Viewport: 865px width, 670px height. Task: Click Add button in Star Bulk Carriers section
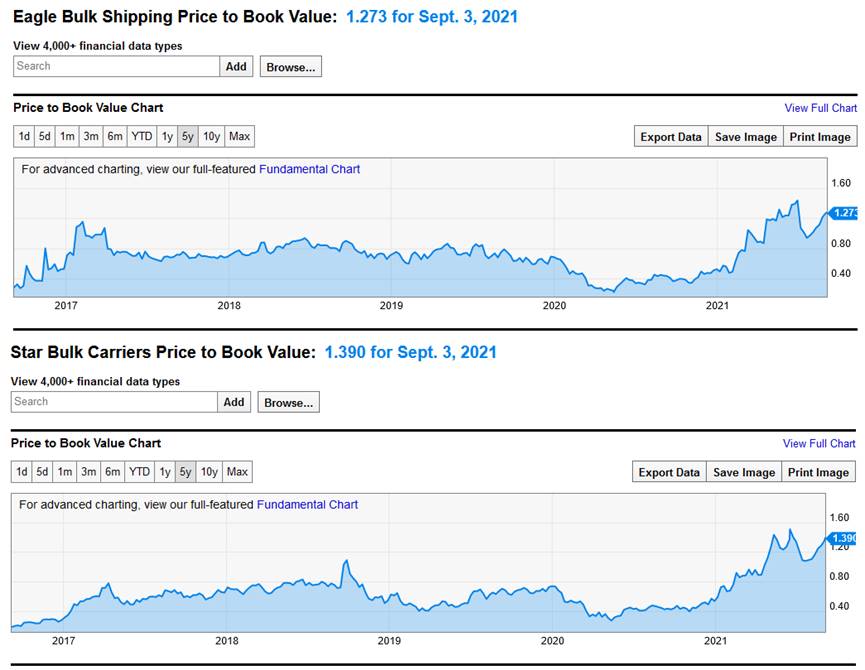pos(234,402)
